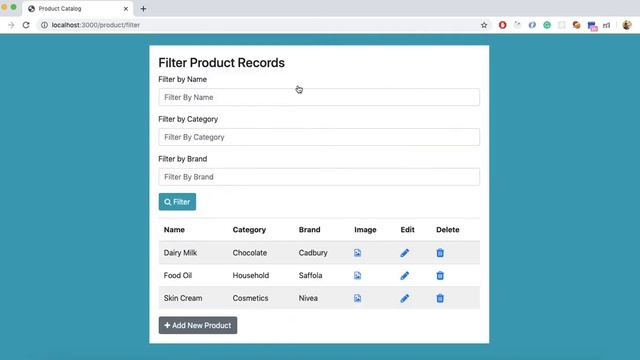View image for Food Oil product
This screenshot has height=360, width=640.
point(358,276)
